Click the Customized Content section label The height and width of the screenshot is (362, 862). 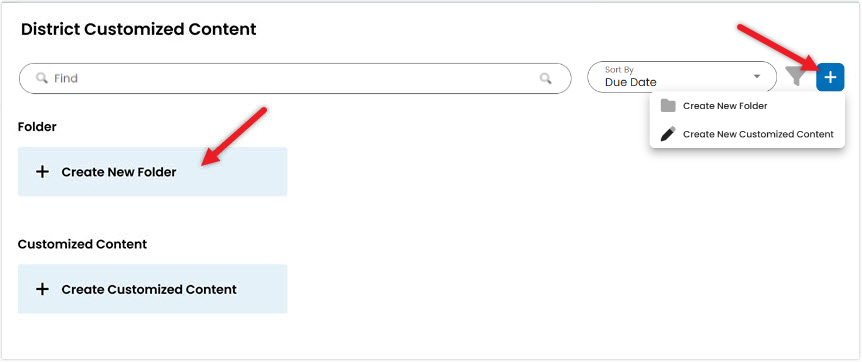coord(82,244)
